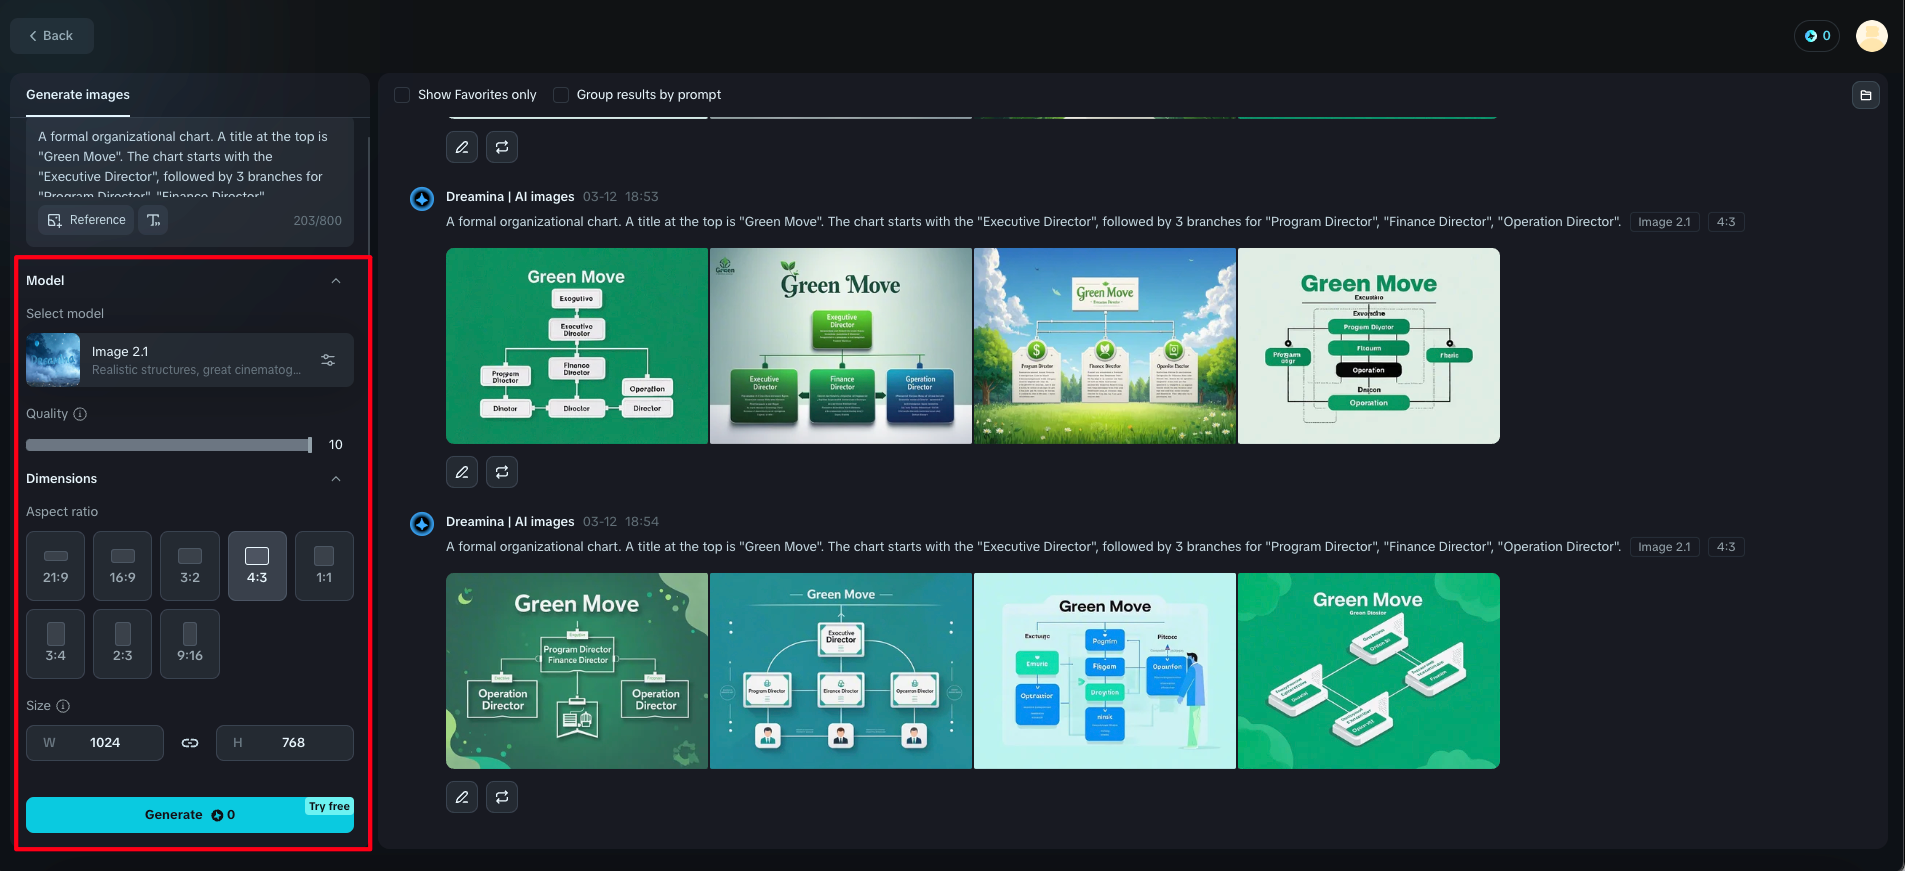Click the Image 2.1 tag on 18:53 prompt
Viewport: 1905px width, 871px height.
pos(1664,222)
